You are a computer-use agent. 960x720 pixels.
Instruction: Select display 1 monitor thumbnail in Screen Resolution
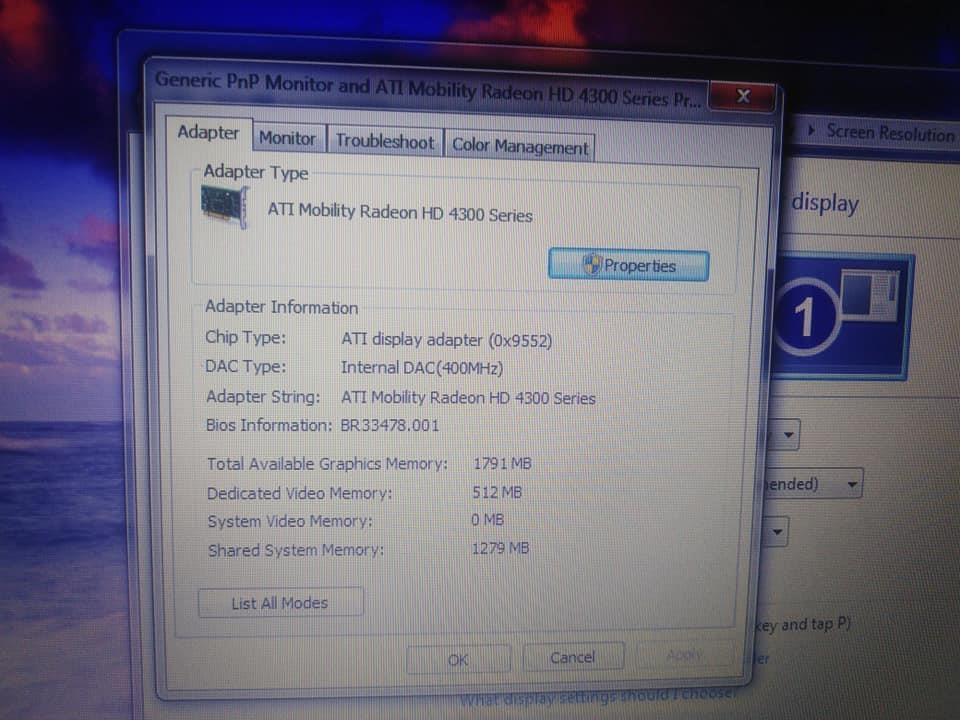click(x=841, y=317)
